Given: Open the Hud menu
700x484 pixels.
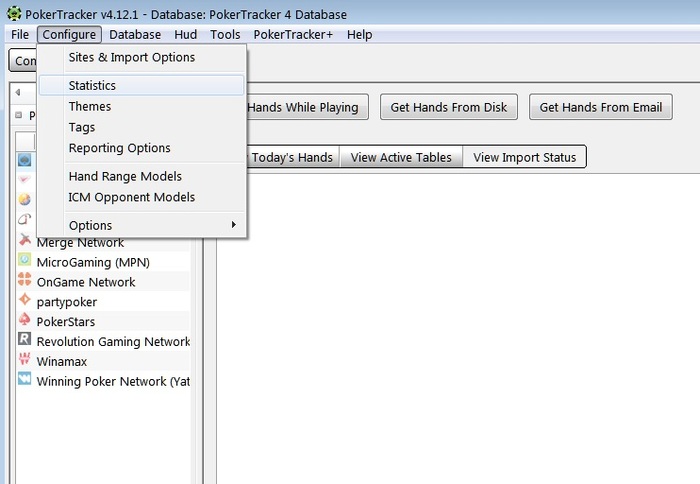Looking at the screenshot, I should pos(186,34).
